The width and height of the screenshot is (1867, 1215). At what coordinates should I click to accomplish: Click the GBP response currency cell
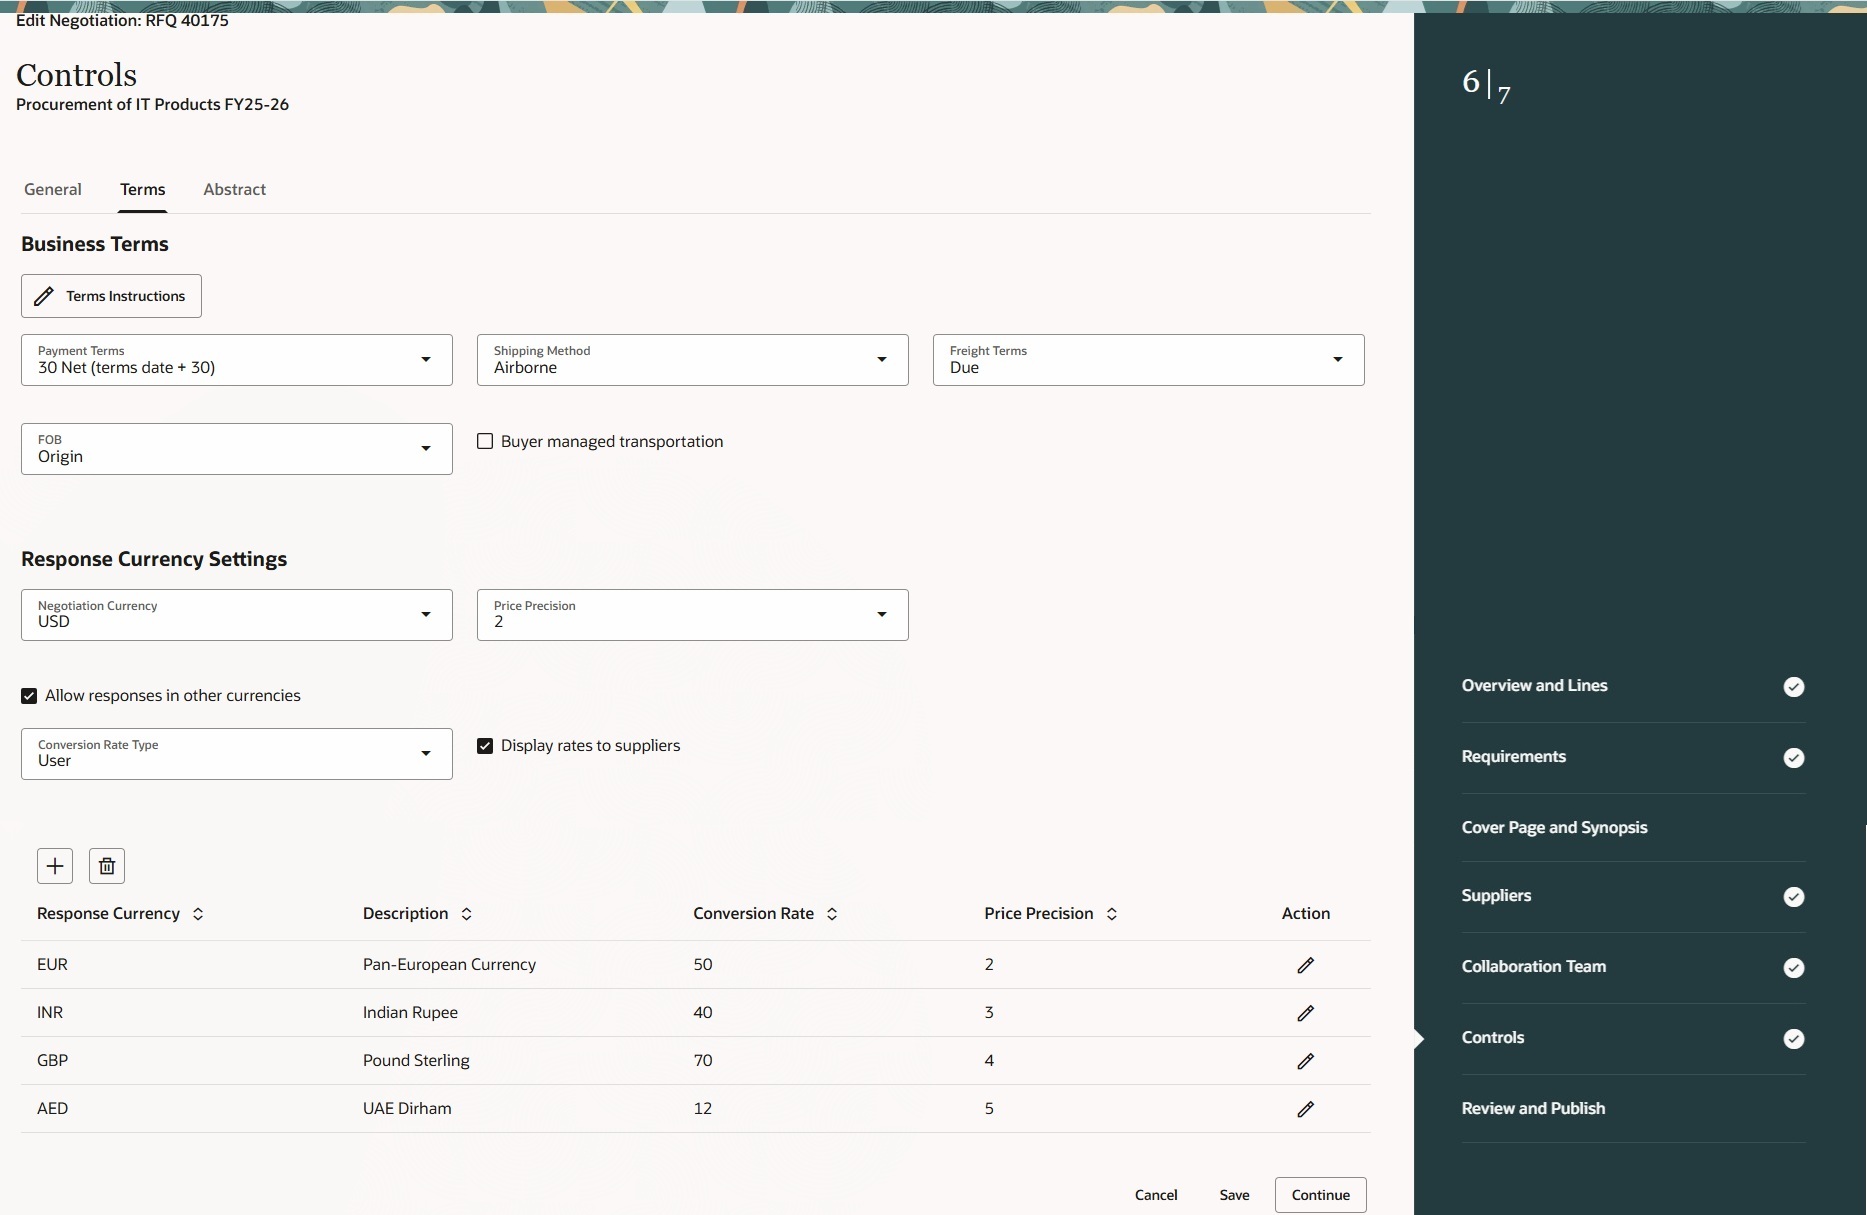click(52, 1061)
